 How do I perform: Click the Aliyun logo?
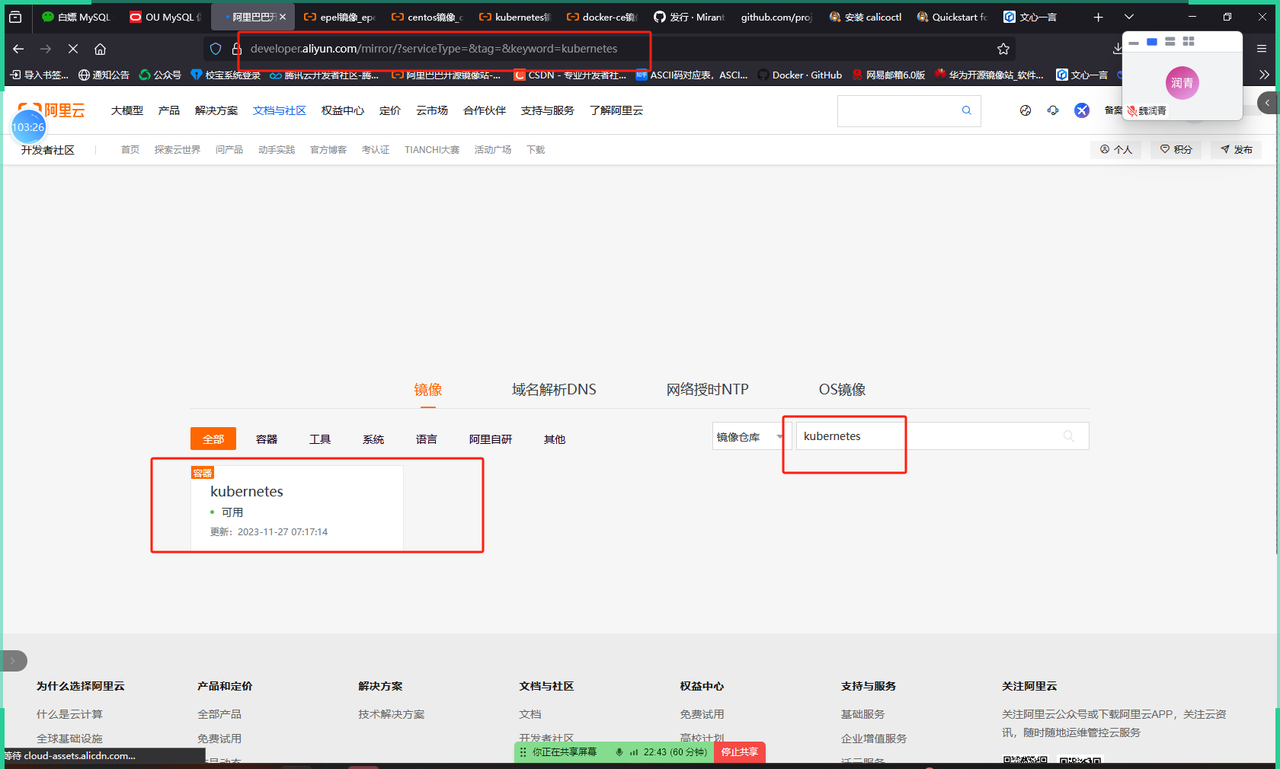(52, 110)
